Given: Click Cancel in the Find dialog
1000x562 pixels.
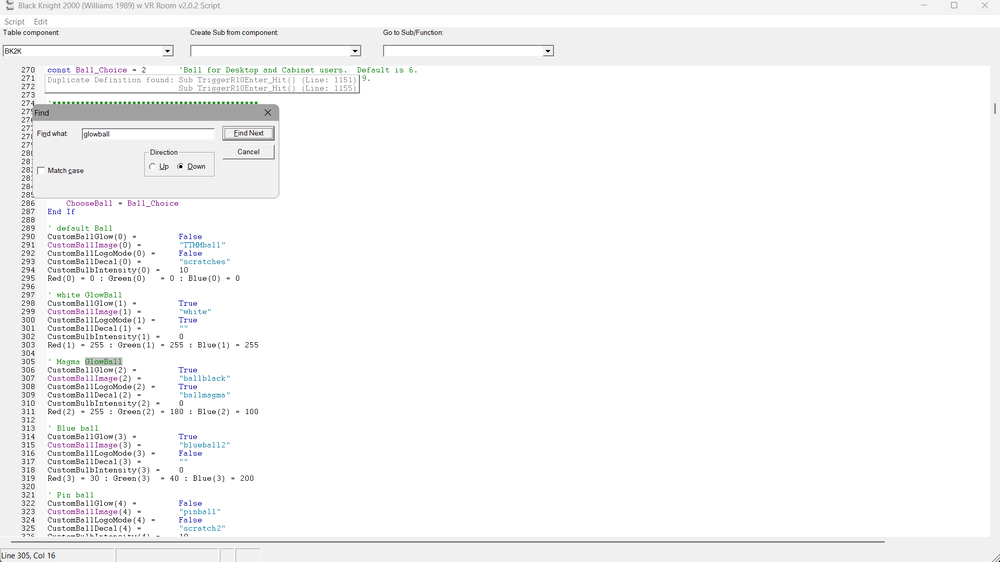Looking at the screenshot, I should (248, 152).
